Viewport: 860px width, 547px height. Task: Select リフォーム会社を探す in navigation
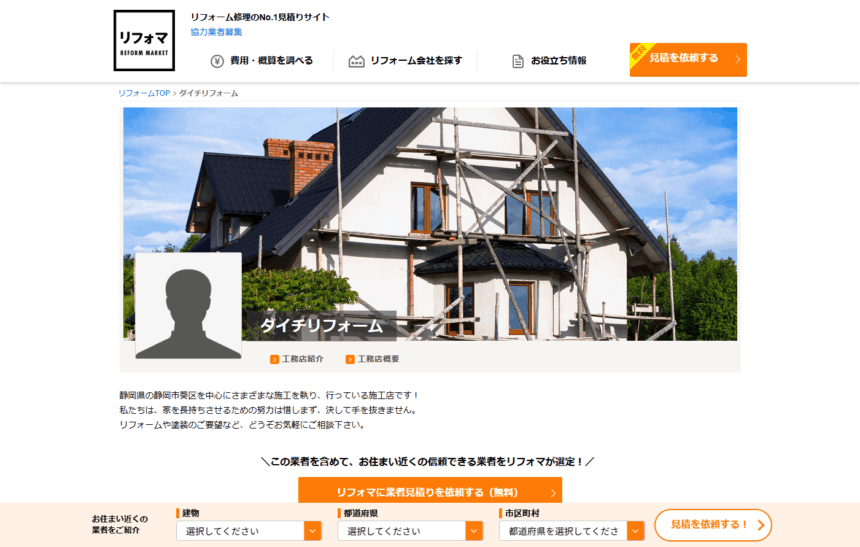[x=416, y=61]
